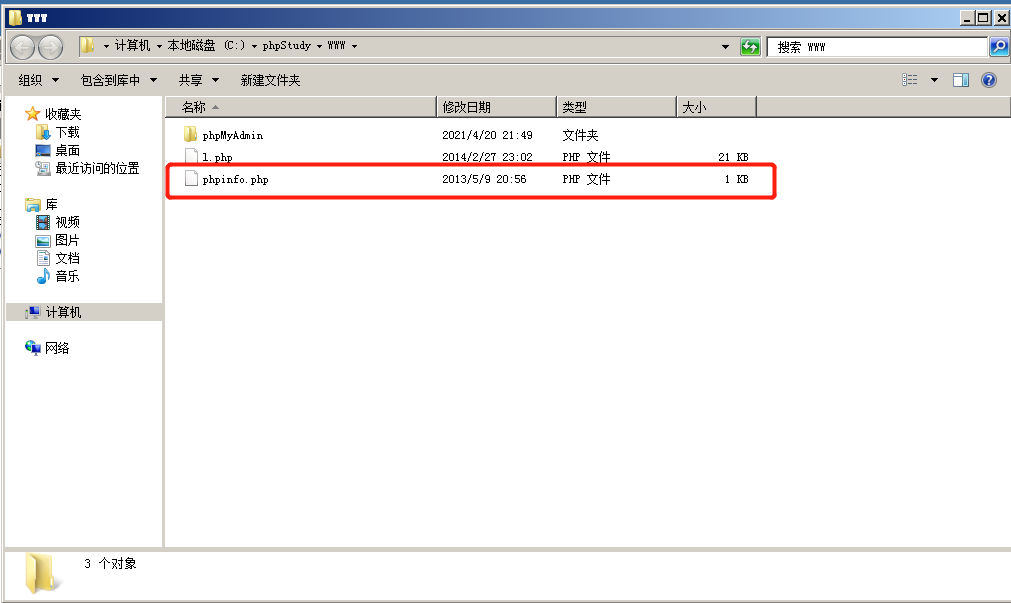Image resolution: width=1011 pixels, height=603 pixels.
Task: Click the change view icon
Action: [x=910, y=80]
